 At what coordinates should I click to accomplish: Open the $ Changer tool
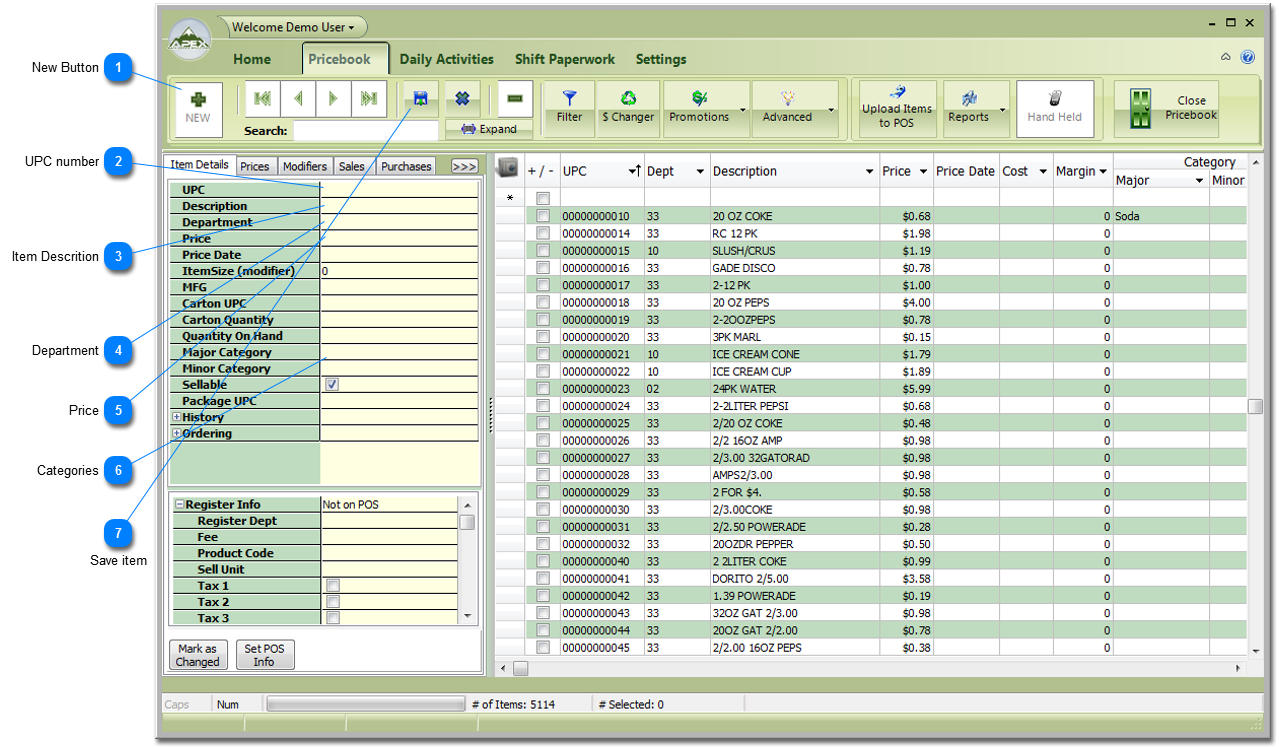[x=628, y=108]
